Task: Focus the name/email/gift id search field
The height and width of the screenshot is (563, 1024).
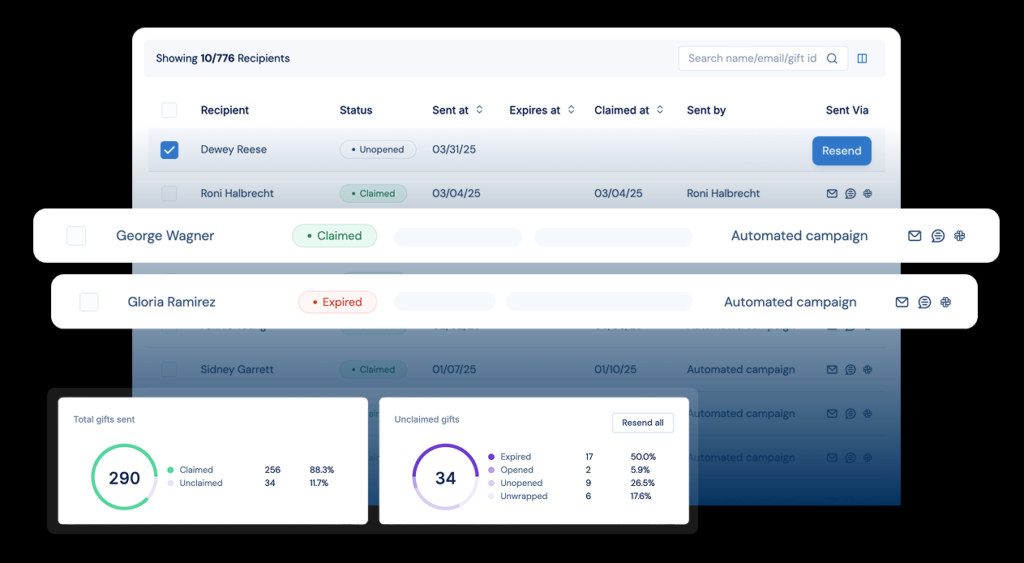Action: (x=753, y=59)
